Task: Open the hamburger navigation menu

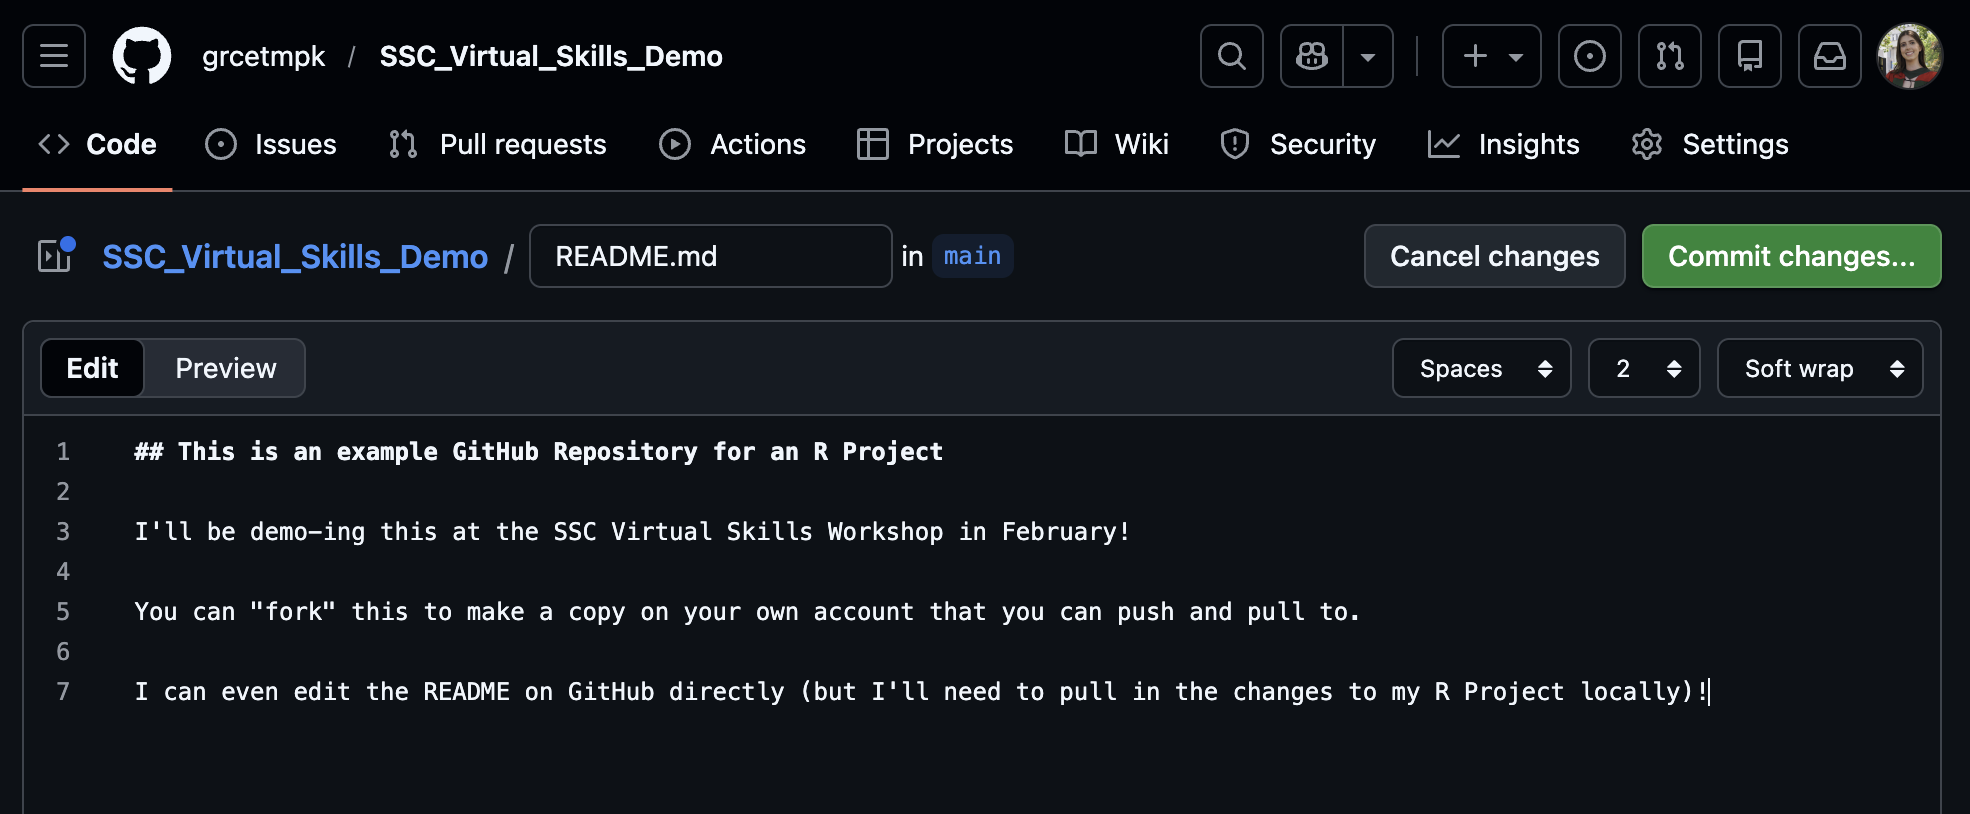Action: point(54,56)
